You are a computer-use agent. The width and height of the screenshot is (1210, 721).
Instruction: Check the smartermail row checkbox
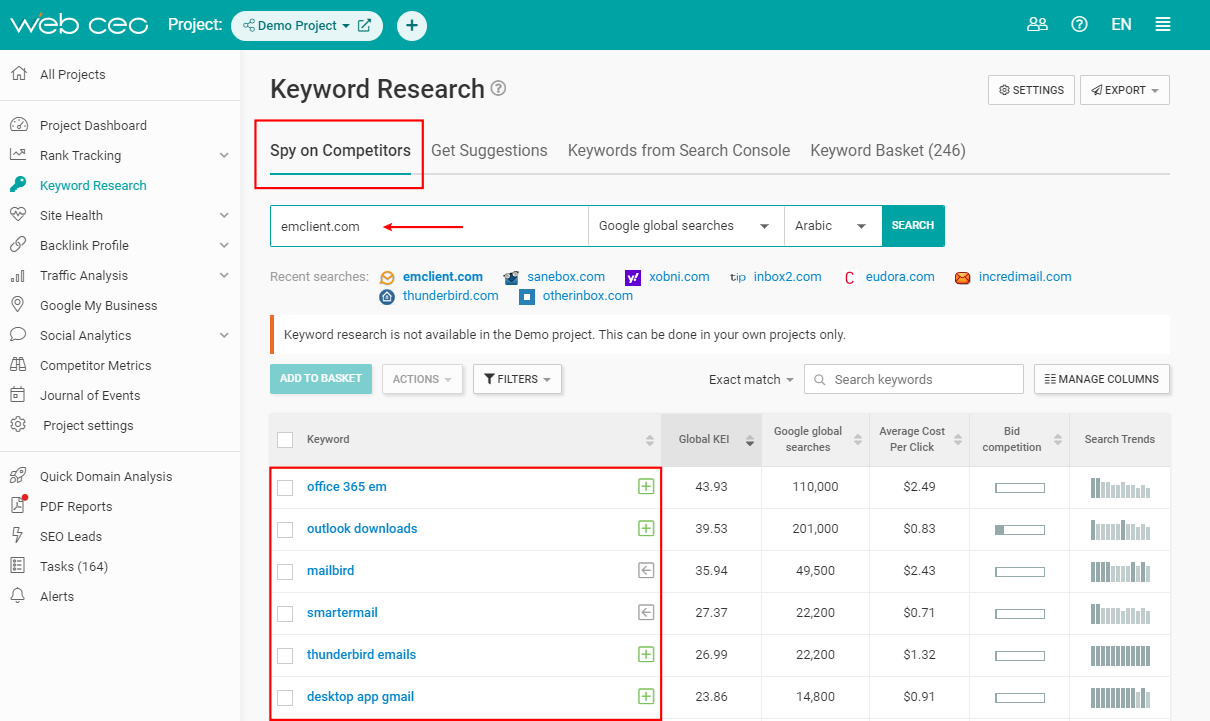click(x=285, y=614)
